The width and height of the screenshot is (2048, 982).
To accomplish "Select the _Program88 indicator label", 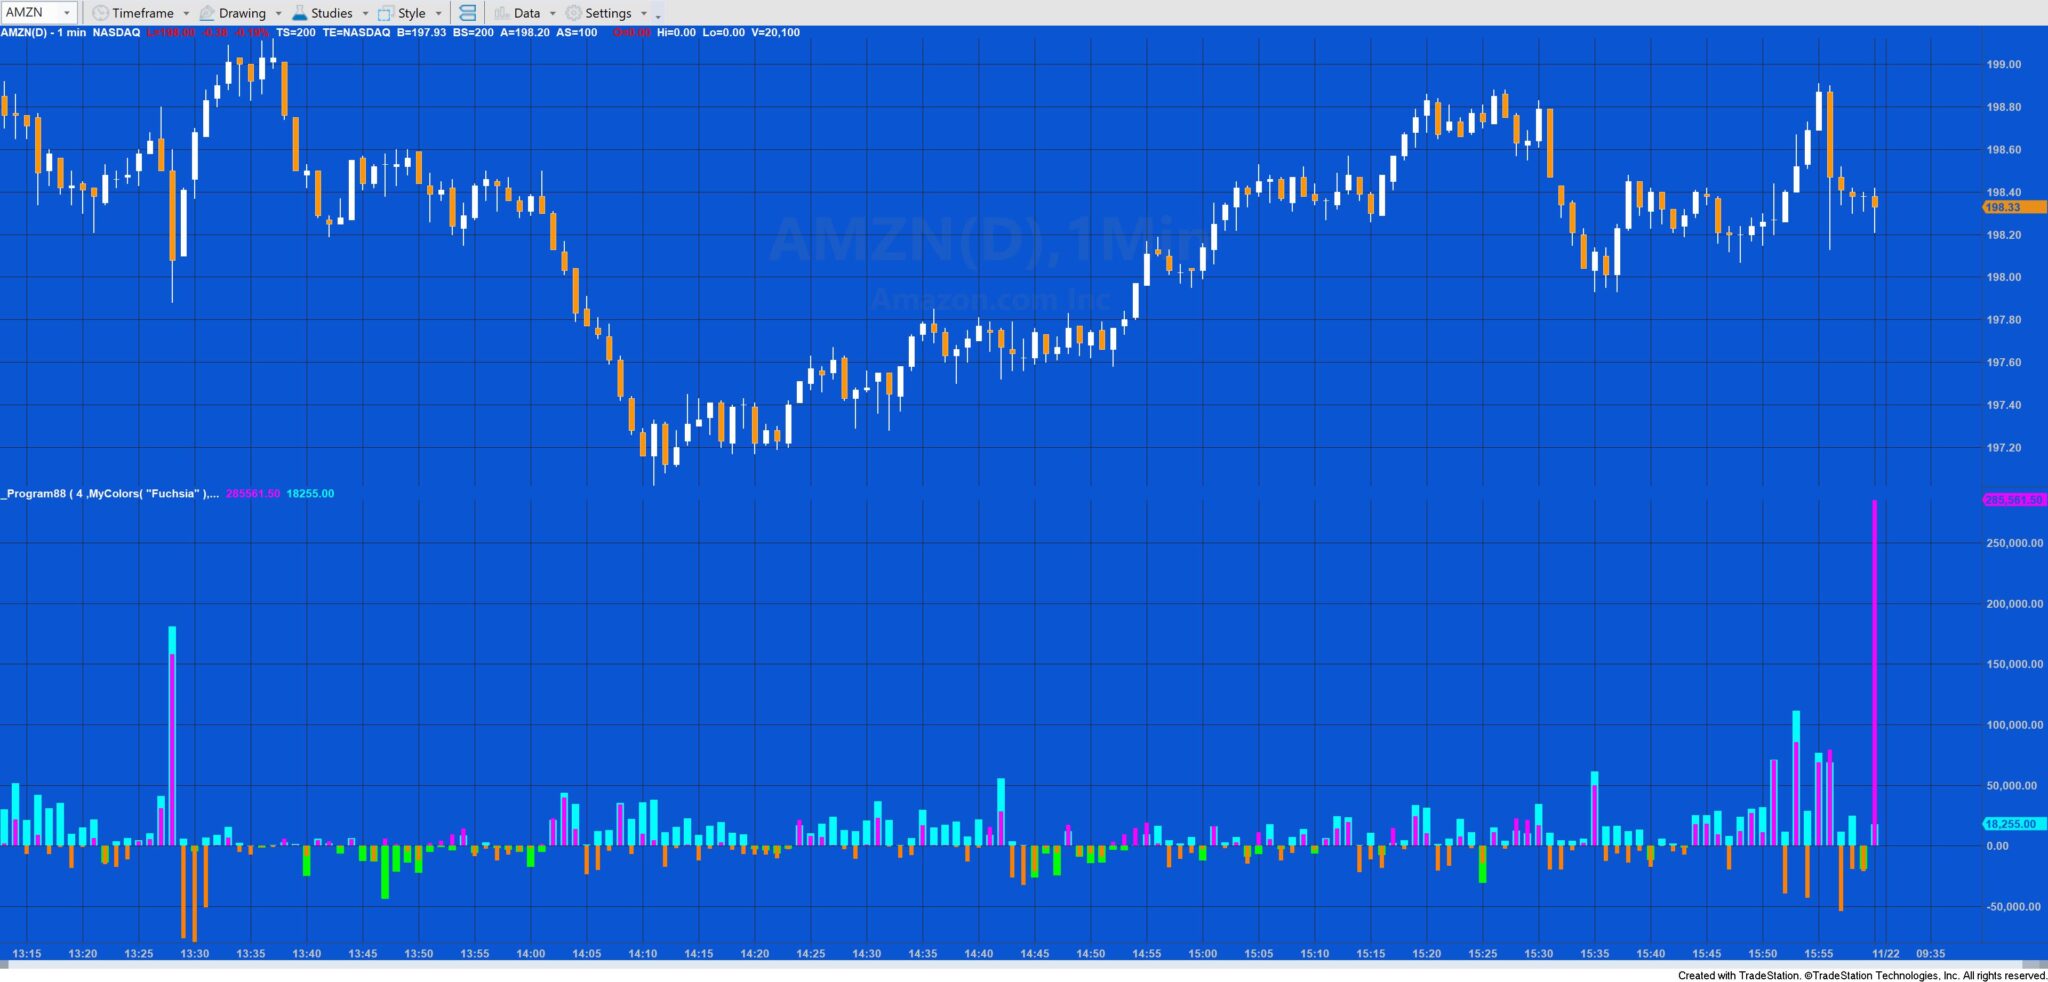I will tap(110, 494).
